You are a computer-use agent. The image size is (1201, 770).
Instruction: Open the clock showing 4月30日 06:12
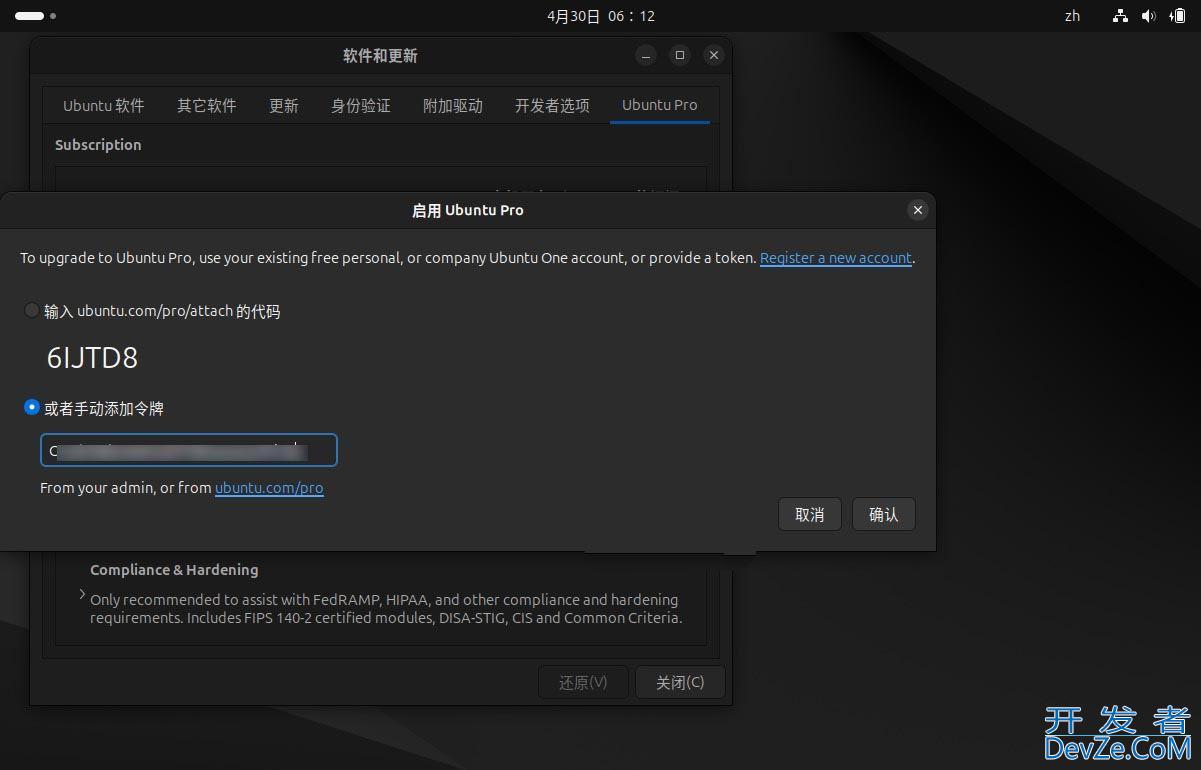tap(601, 16)
